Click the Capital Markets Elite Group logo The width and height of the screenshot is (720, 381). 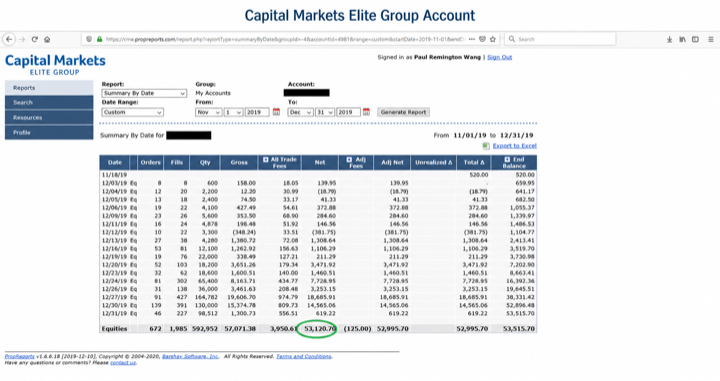click(x=55, y=64)
